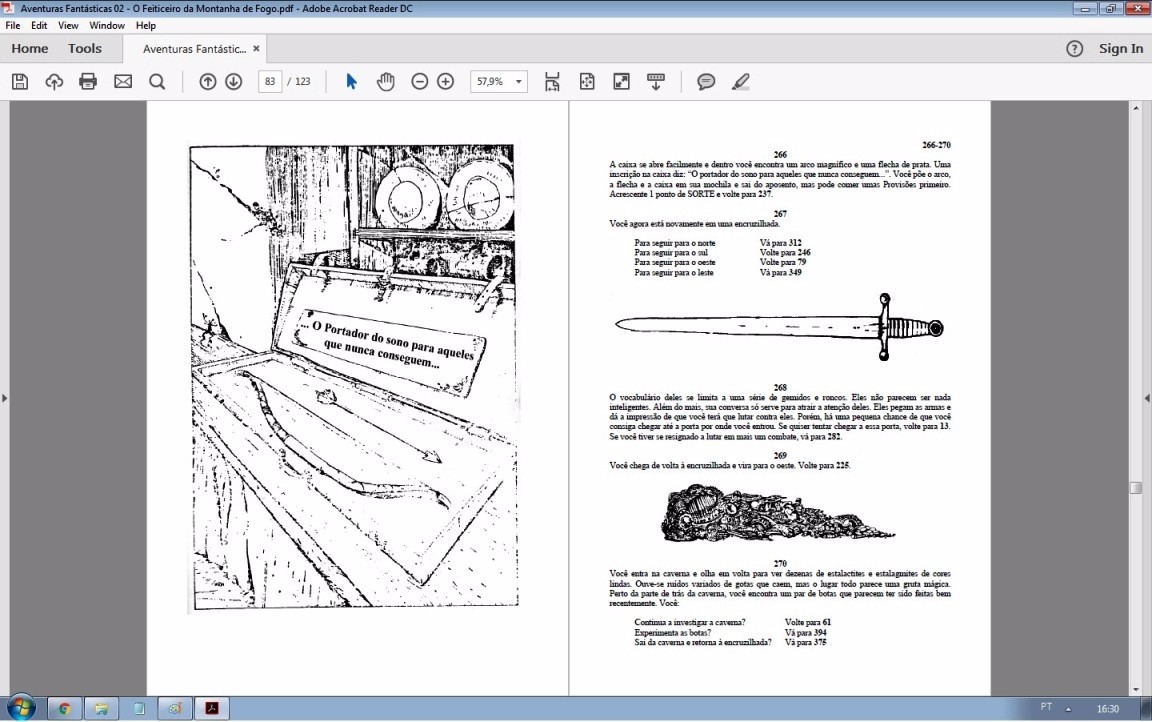Open File Explorer from the taskbar
The image size is (1152, 722).
pos(101,709)
